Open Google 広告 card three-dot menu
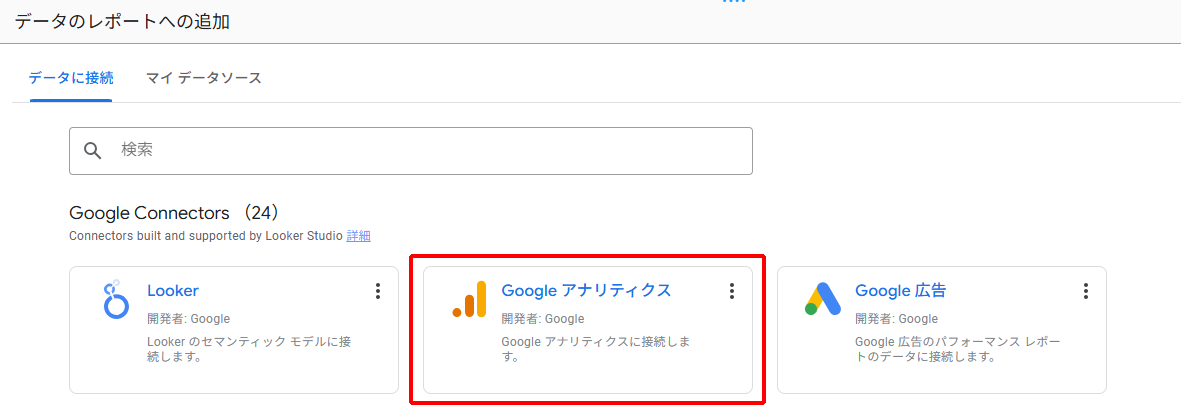 coord(1085,291)
